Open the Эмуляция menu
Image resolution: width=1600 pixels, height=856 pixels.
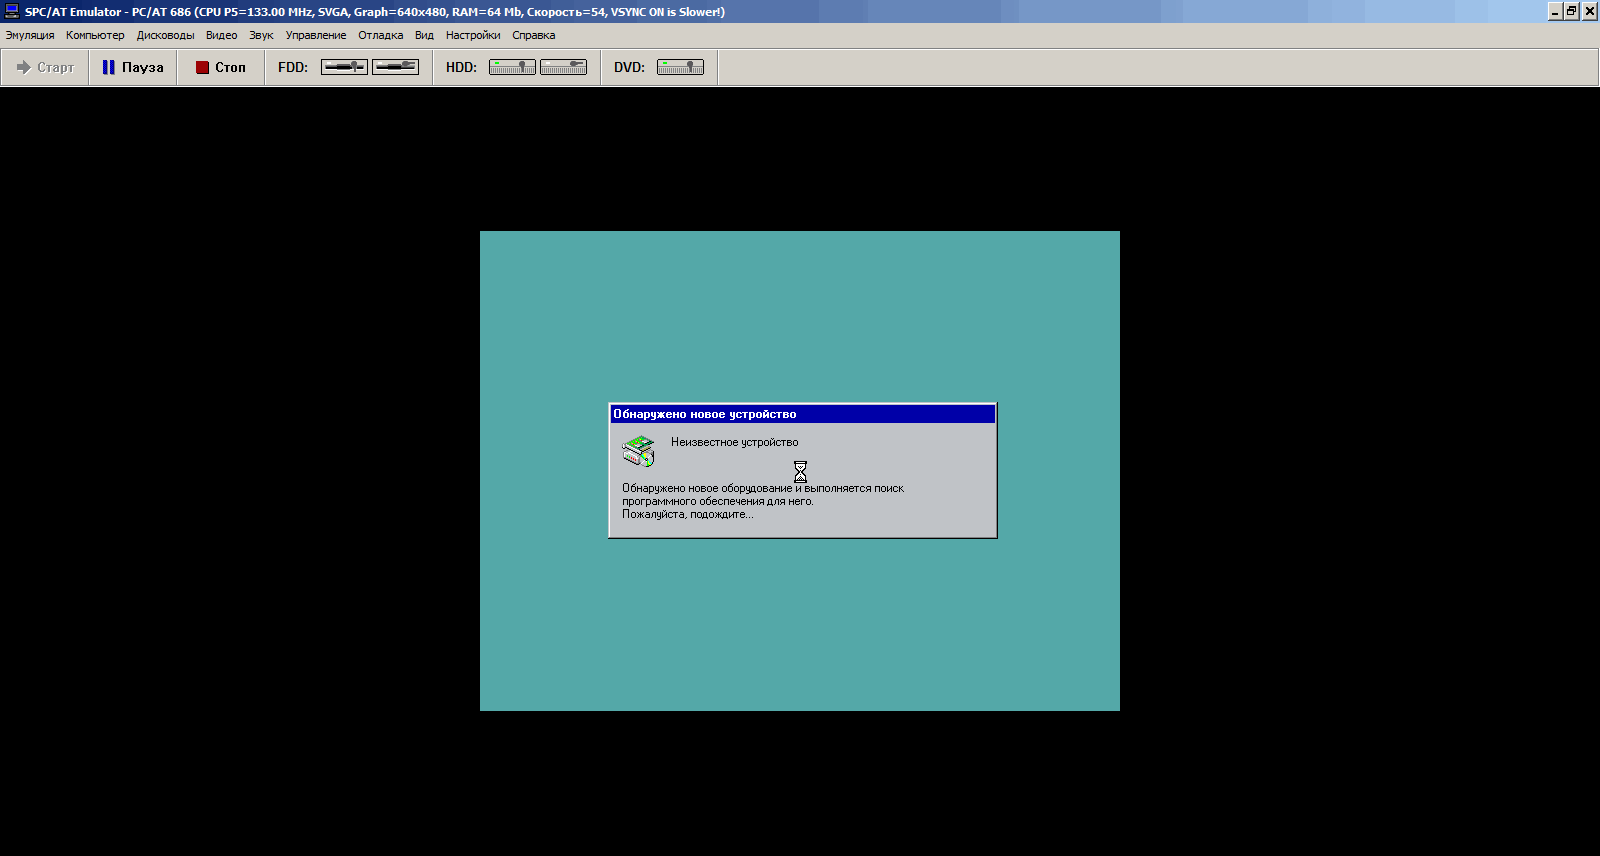[x=30, y=35]
